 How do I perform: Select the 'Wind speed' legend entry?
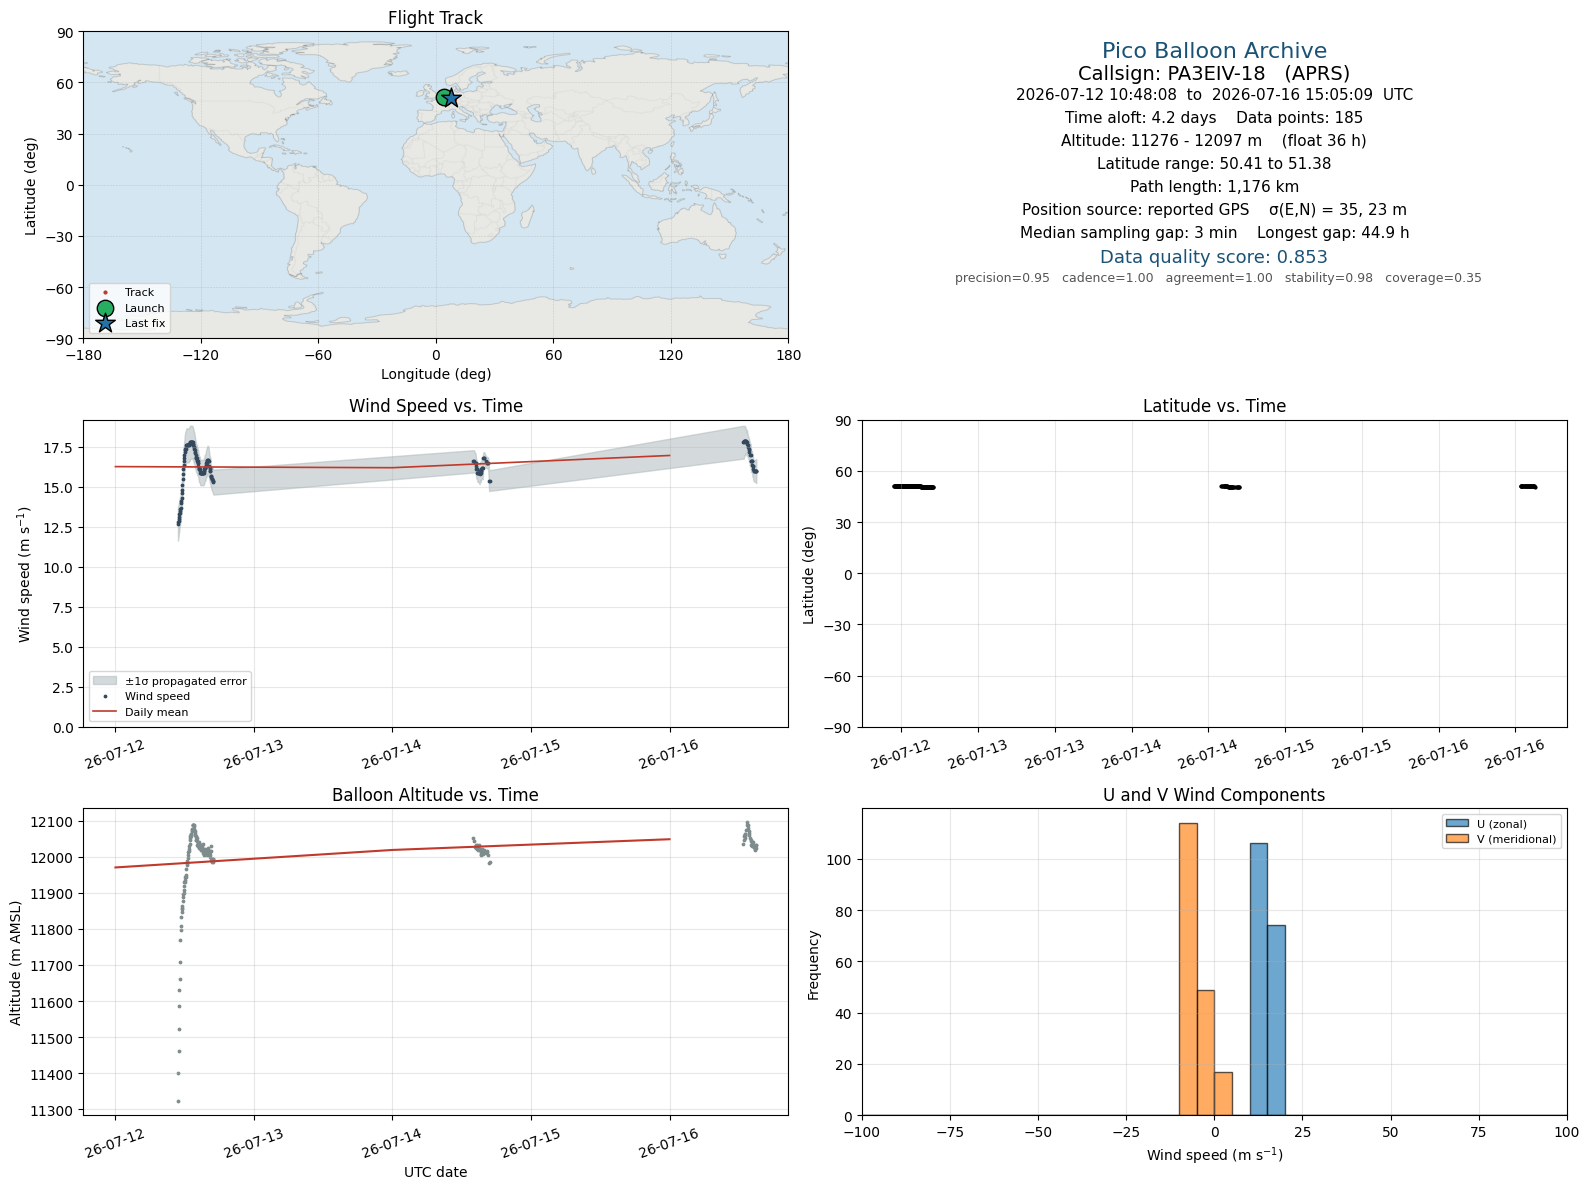tap(141, 696)
